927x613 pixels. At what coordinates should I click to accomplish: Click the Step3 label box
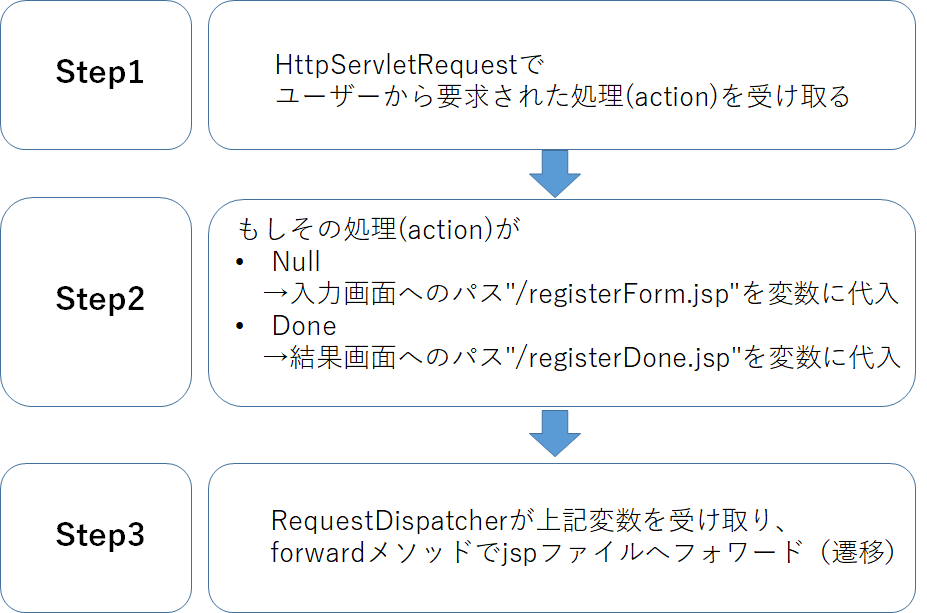click(96, 538)
